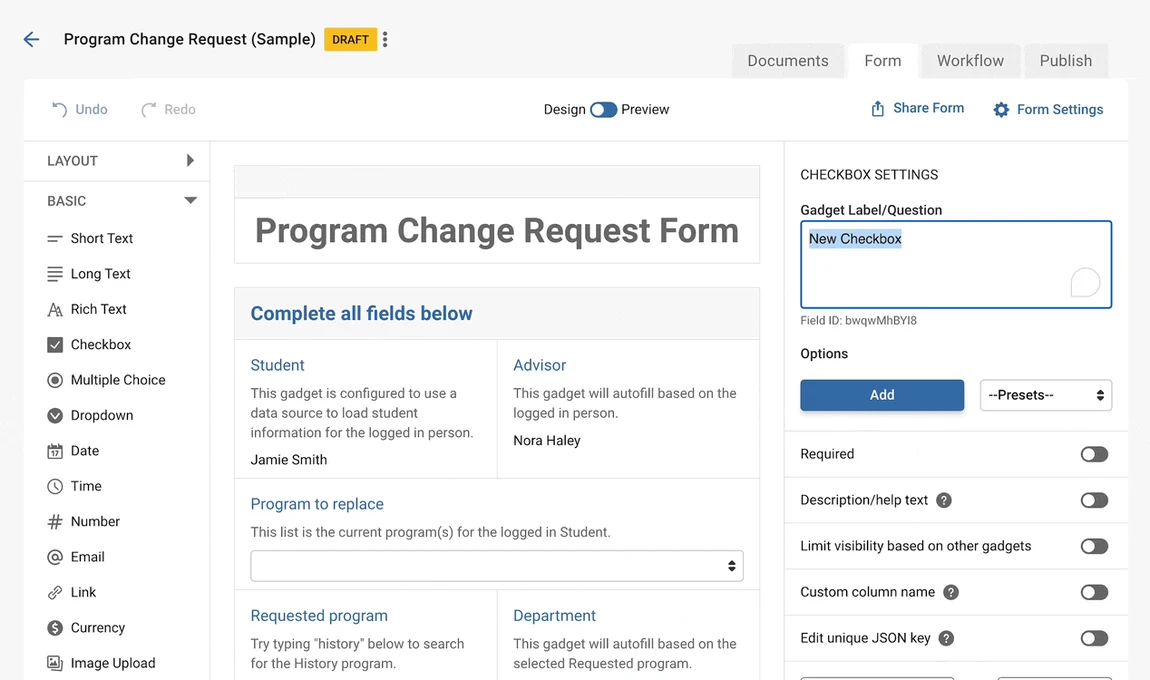Switch to the Publish tab
1150x680 pixels.
1066,61
